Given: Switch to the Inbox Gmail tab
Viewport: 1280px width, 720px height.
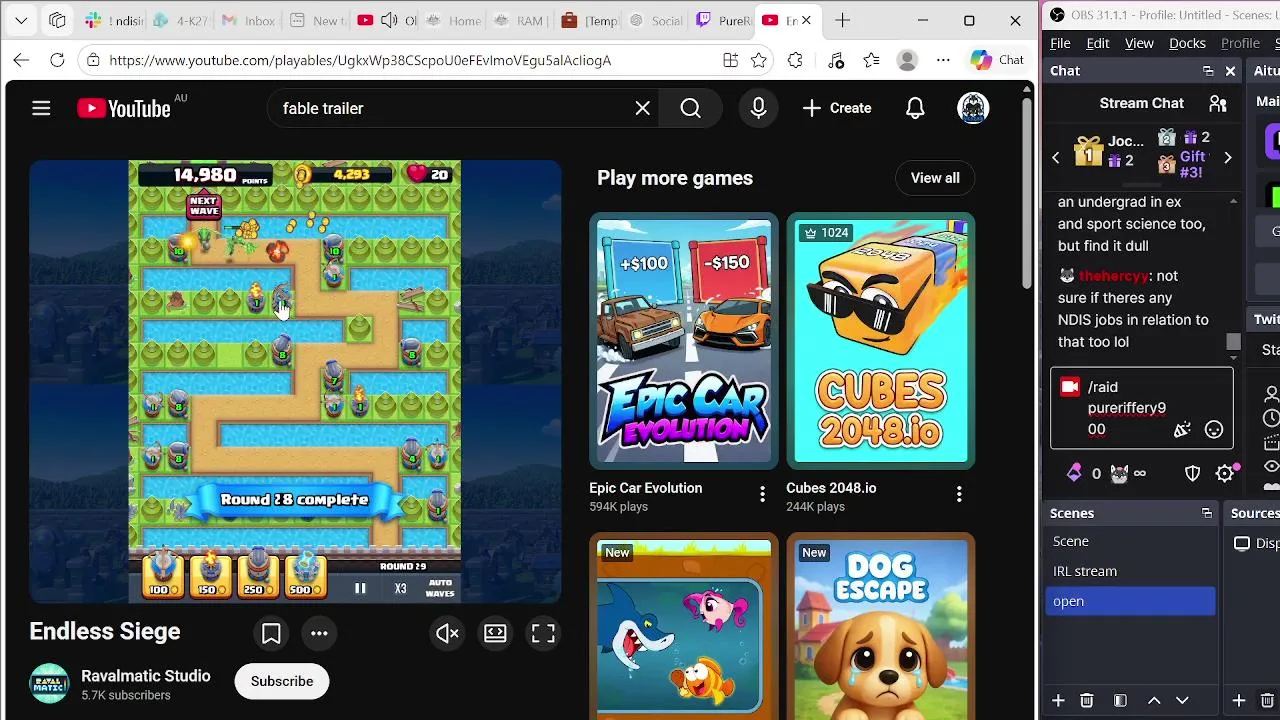Looking at the screenshot, I should pos(247,20).
